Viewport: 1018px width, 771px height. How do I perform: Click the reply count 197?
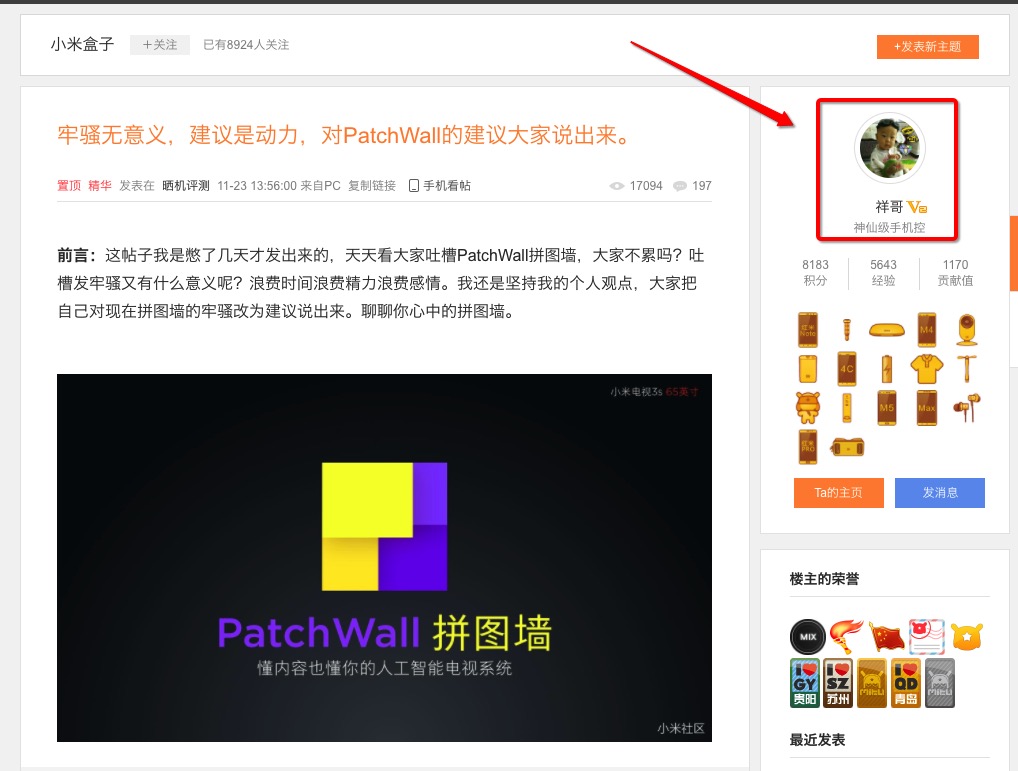(702, 186)
